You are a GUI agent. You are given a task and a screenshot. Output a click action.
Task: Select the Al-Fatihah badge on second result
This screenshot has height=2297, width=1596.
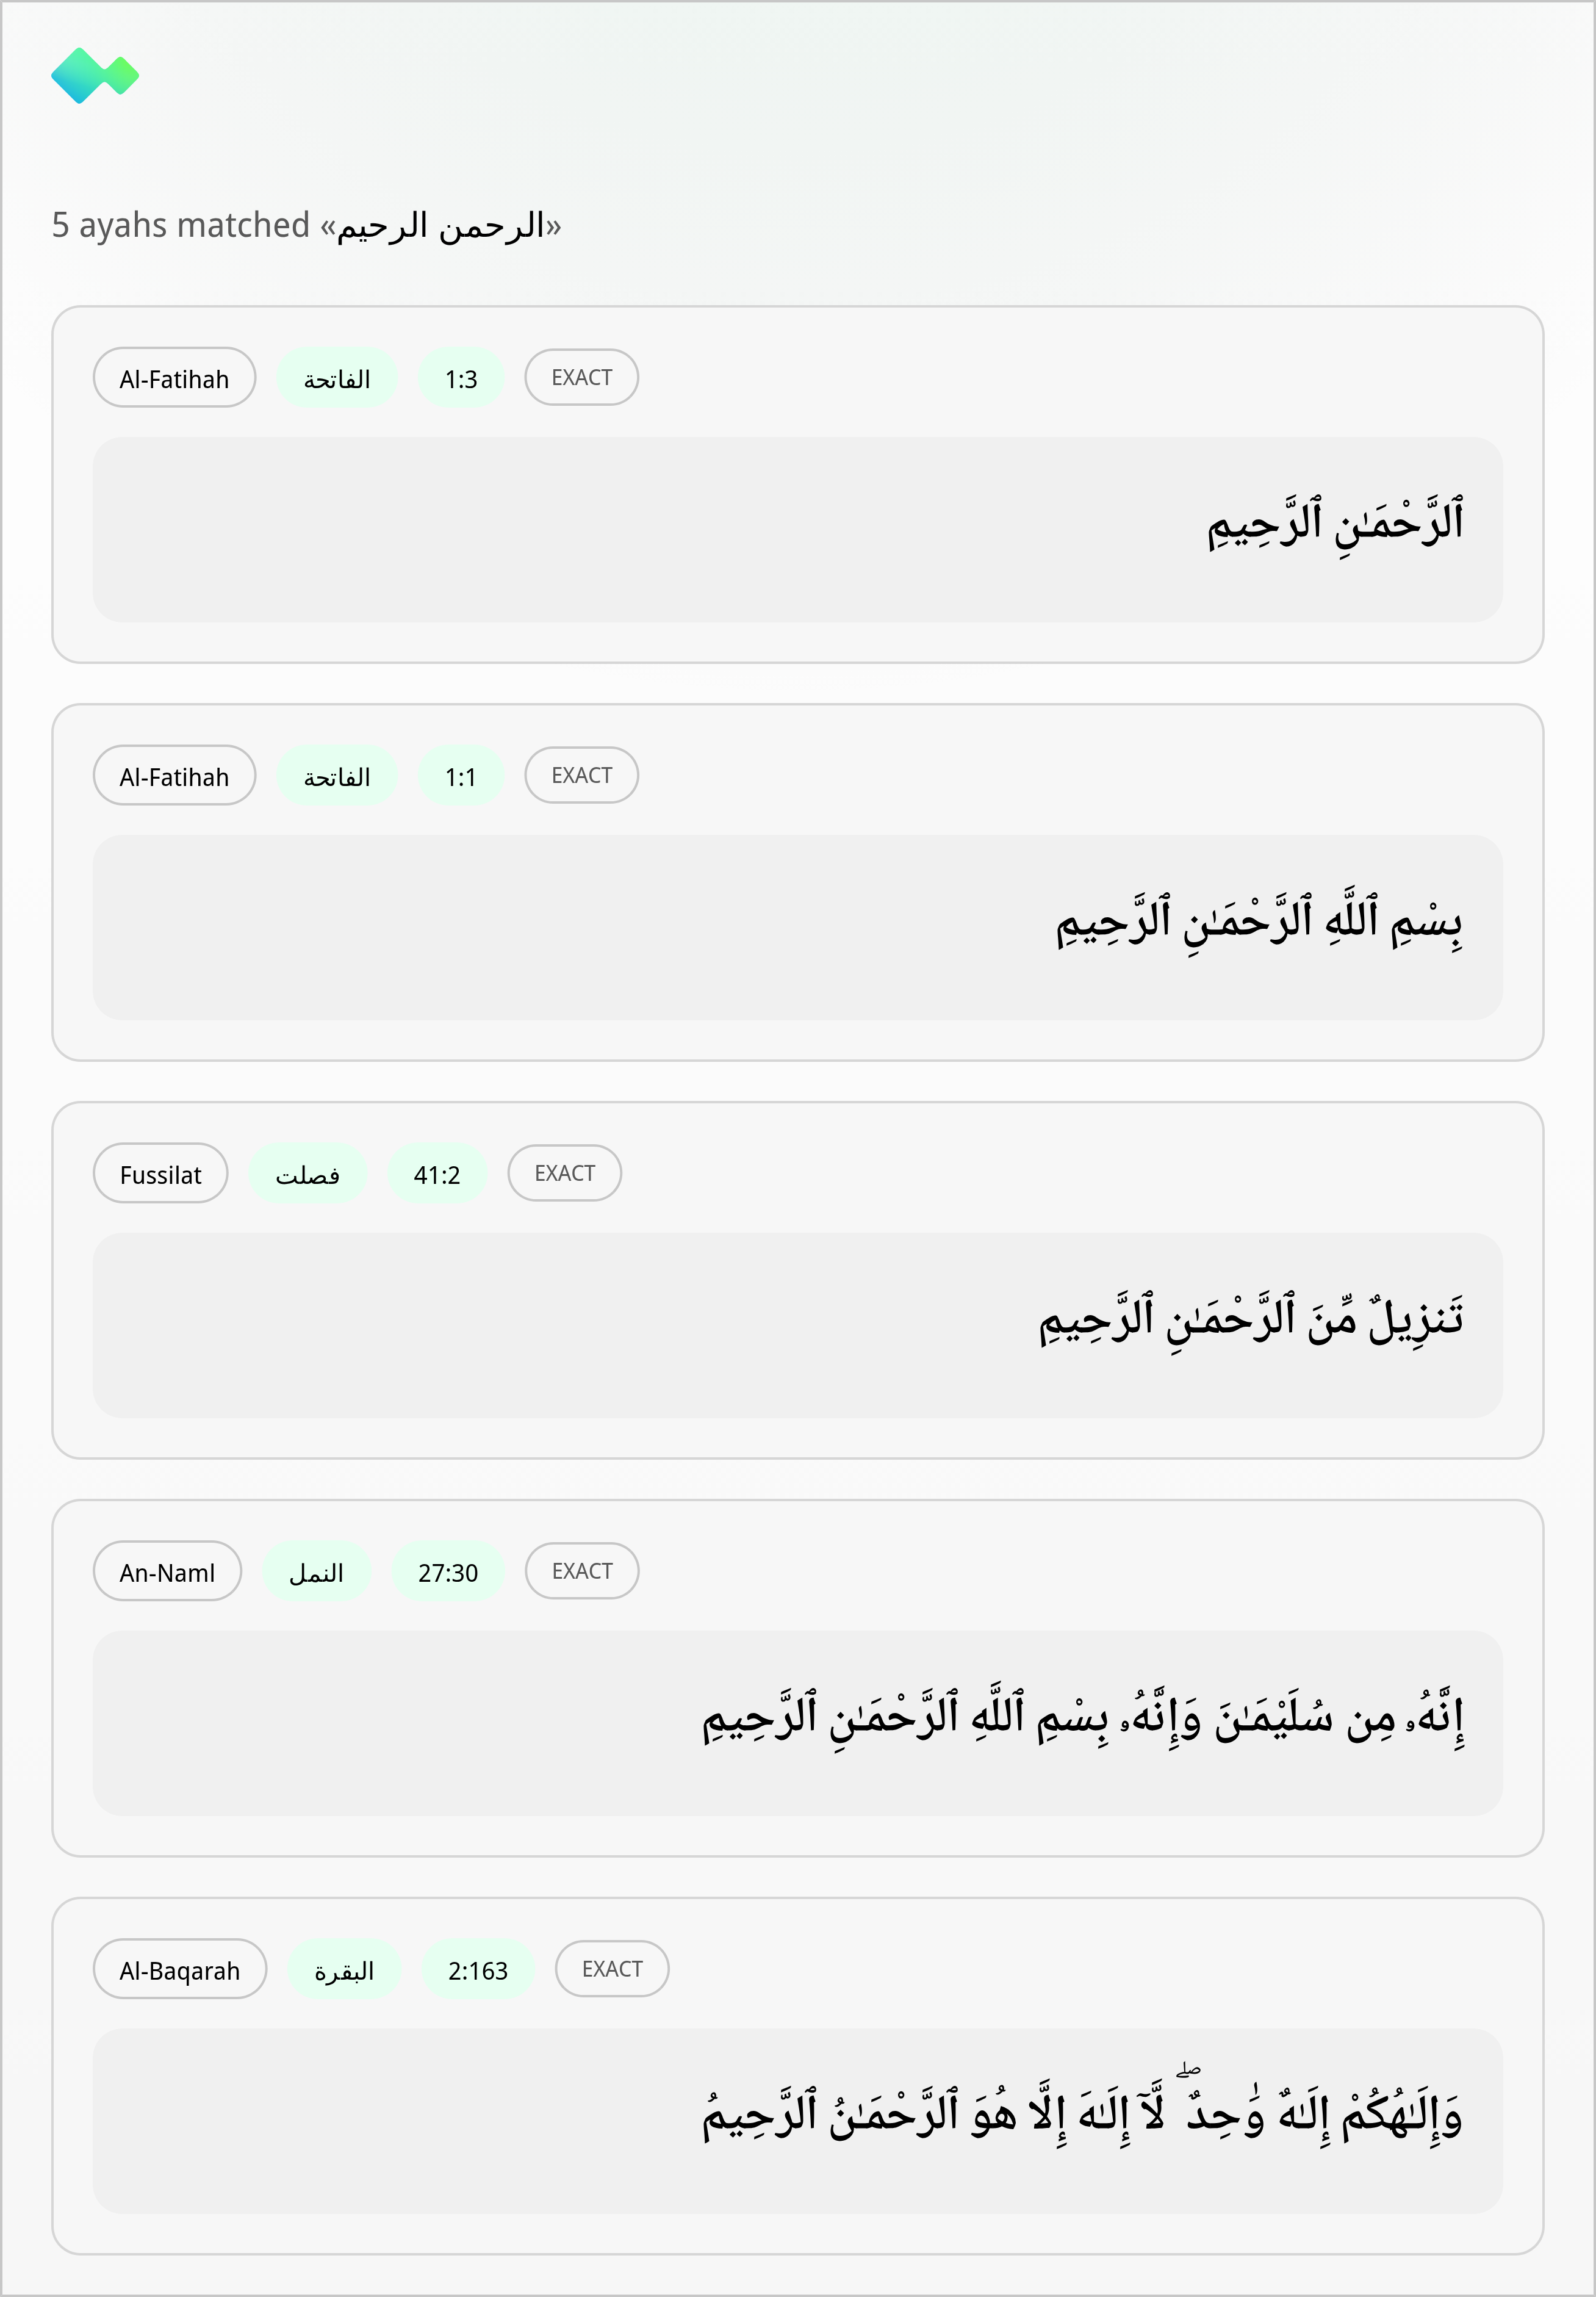coord(174,775)
